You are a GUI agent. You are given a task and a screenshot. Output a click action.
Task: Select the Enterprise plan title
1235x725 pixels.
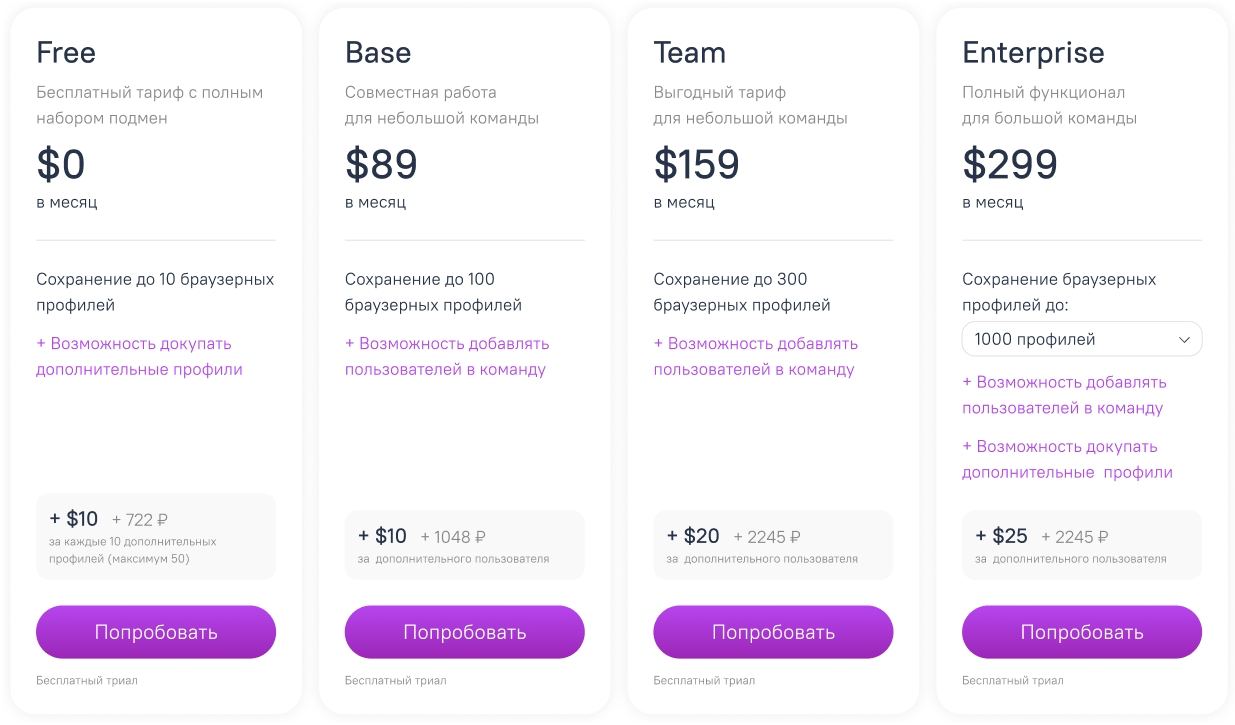click(x=1033, y=53)
